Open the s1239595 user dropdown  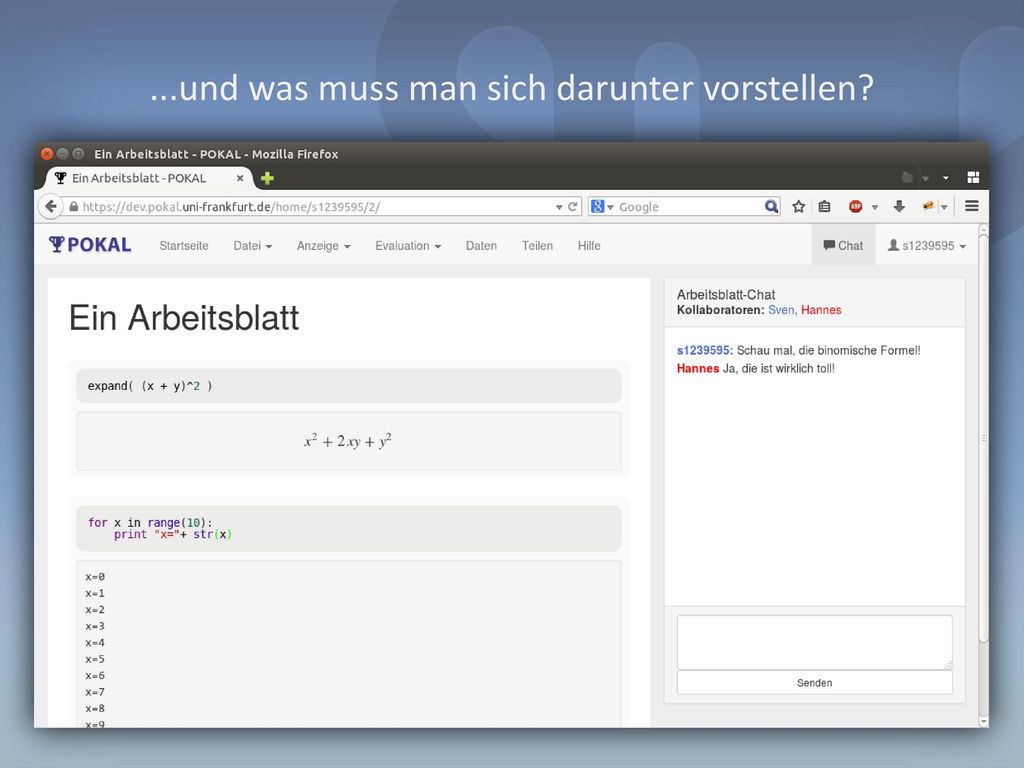point(927,246)
